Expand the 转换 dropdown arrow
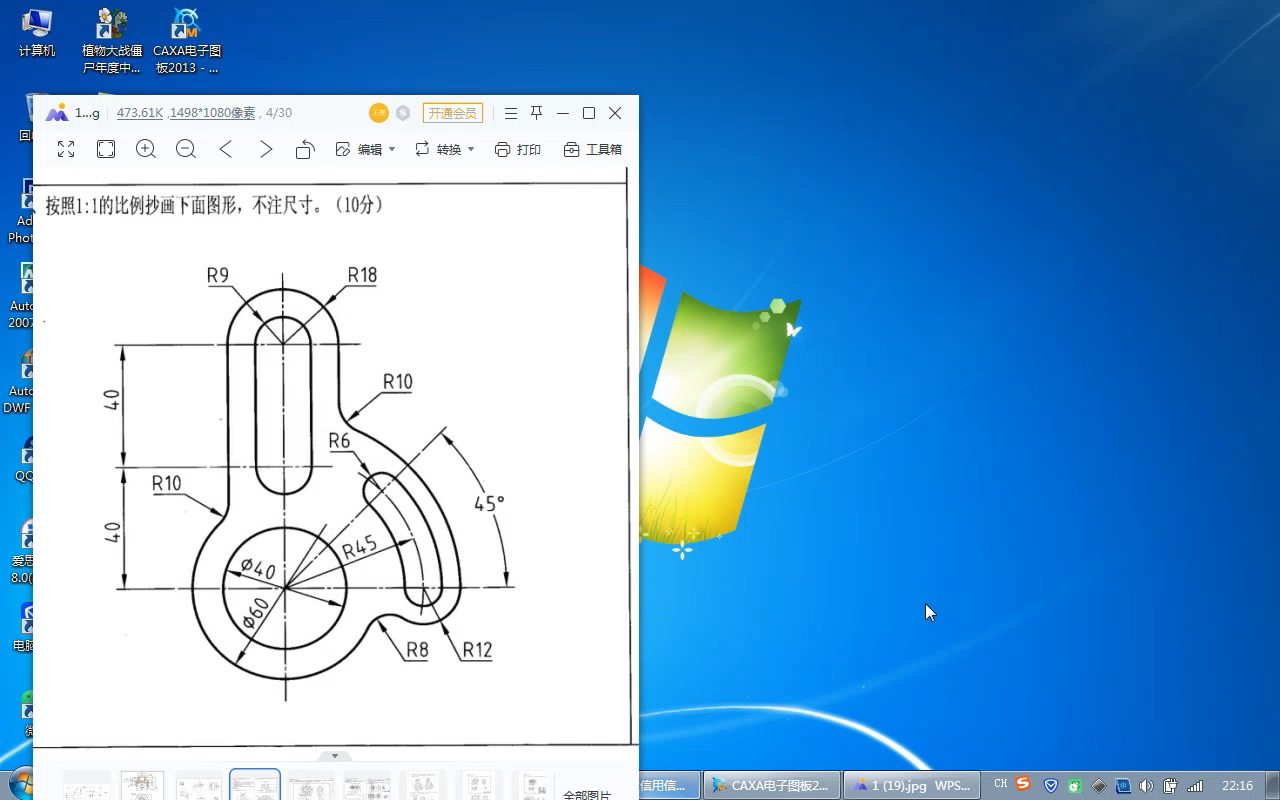 pyautogui.click(x=471, y=149)
